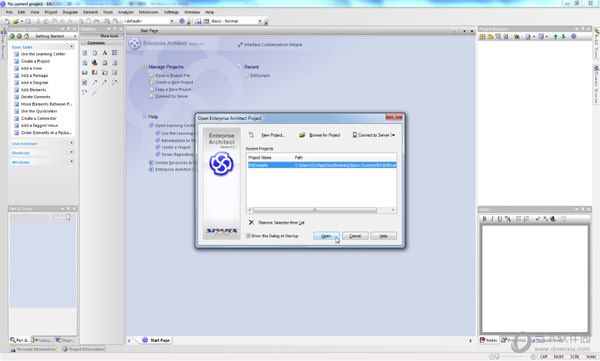Screen dimensions: 600x361
Task: Toggle Show this Dialog at Startup checkbox
Action: click(x=248, y=236)
